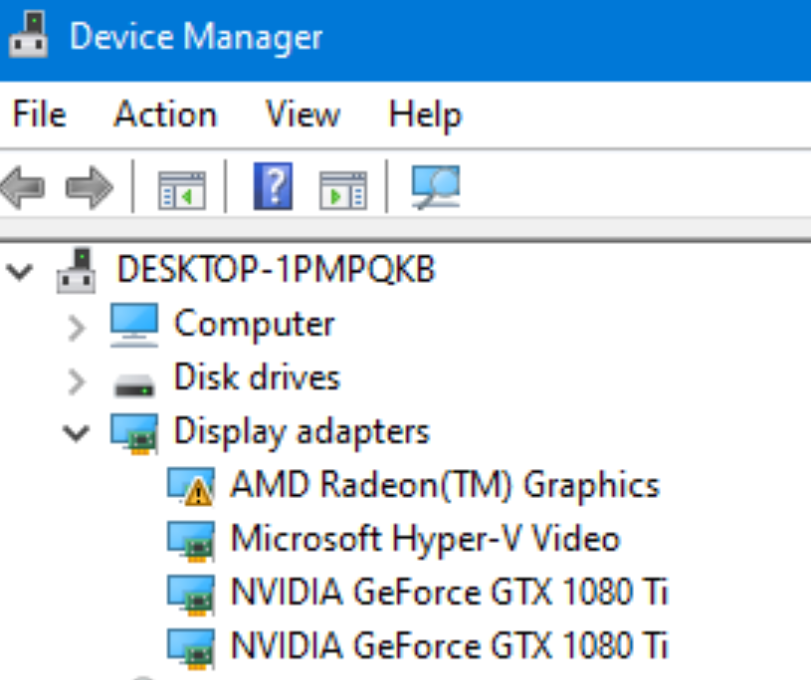Open the File menu
The image size is (811, 680).
pyautogui.click(x=39, y=114)
